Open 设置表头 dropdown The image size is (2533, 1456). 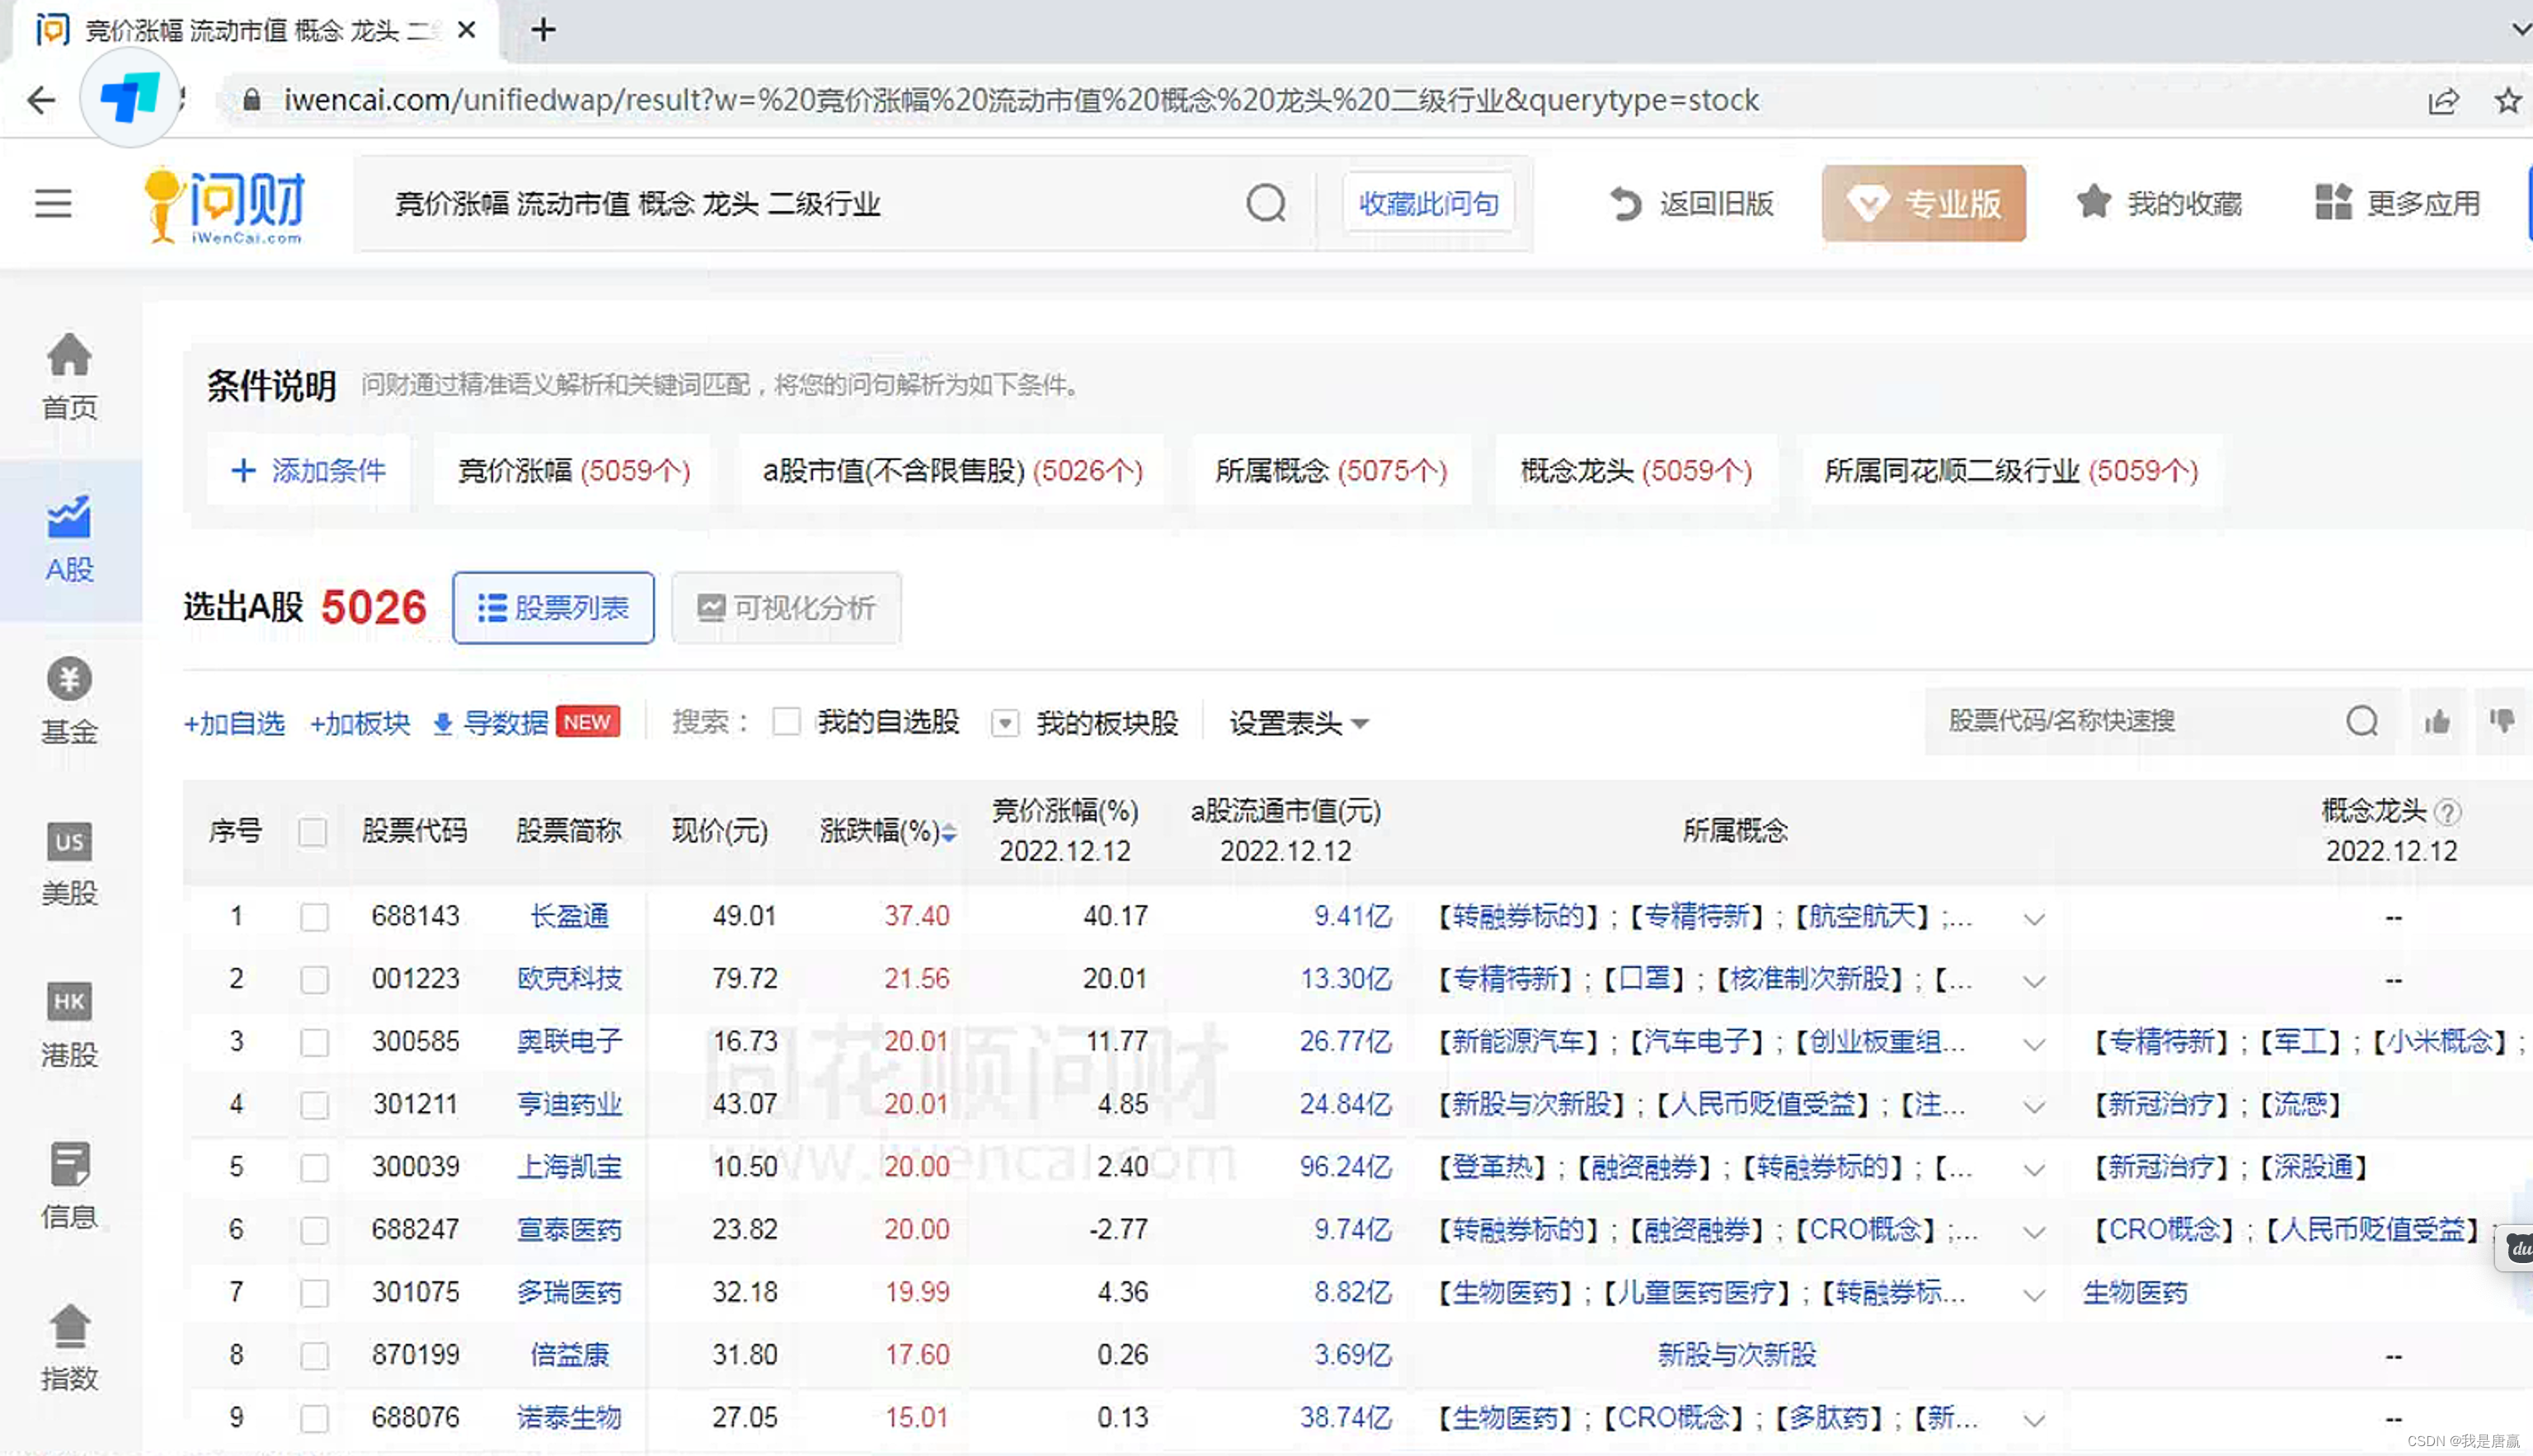(1298, 722)
